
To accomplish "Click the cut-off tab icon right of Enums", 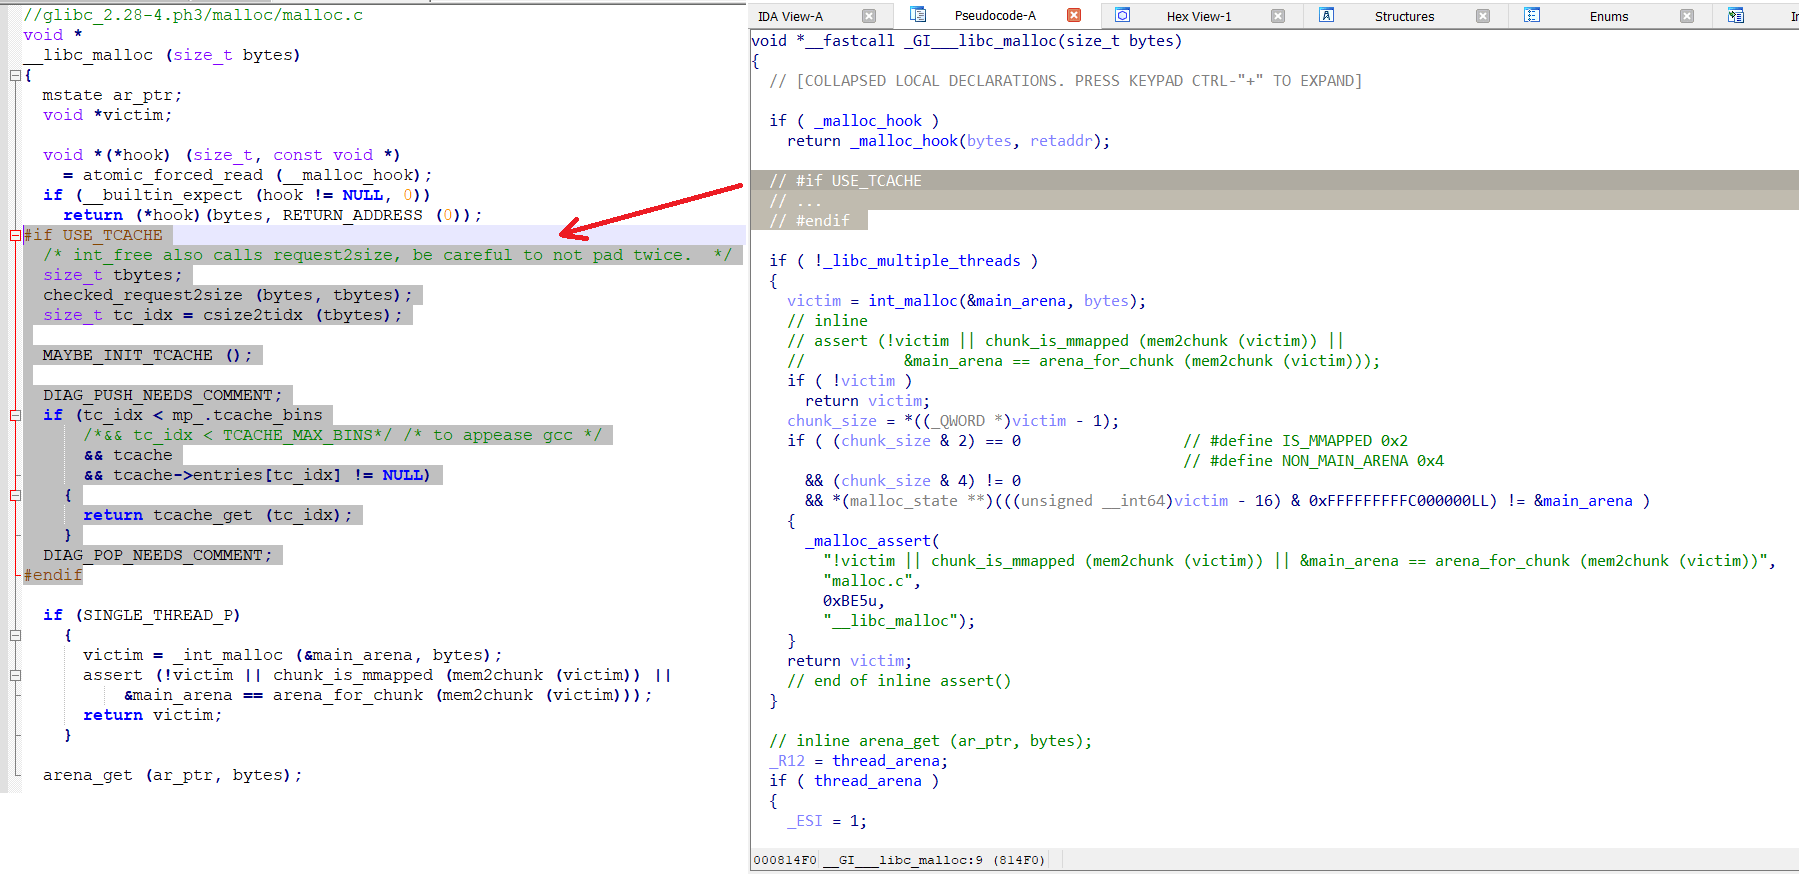I will [x=1736, y=15].
